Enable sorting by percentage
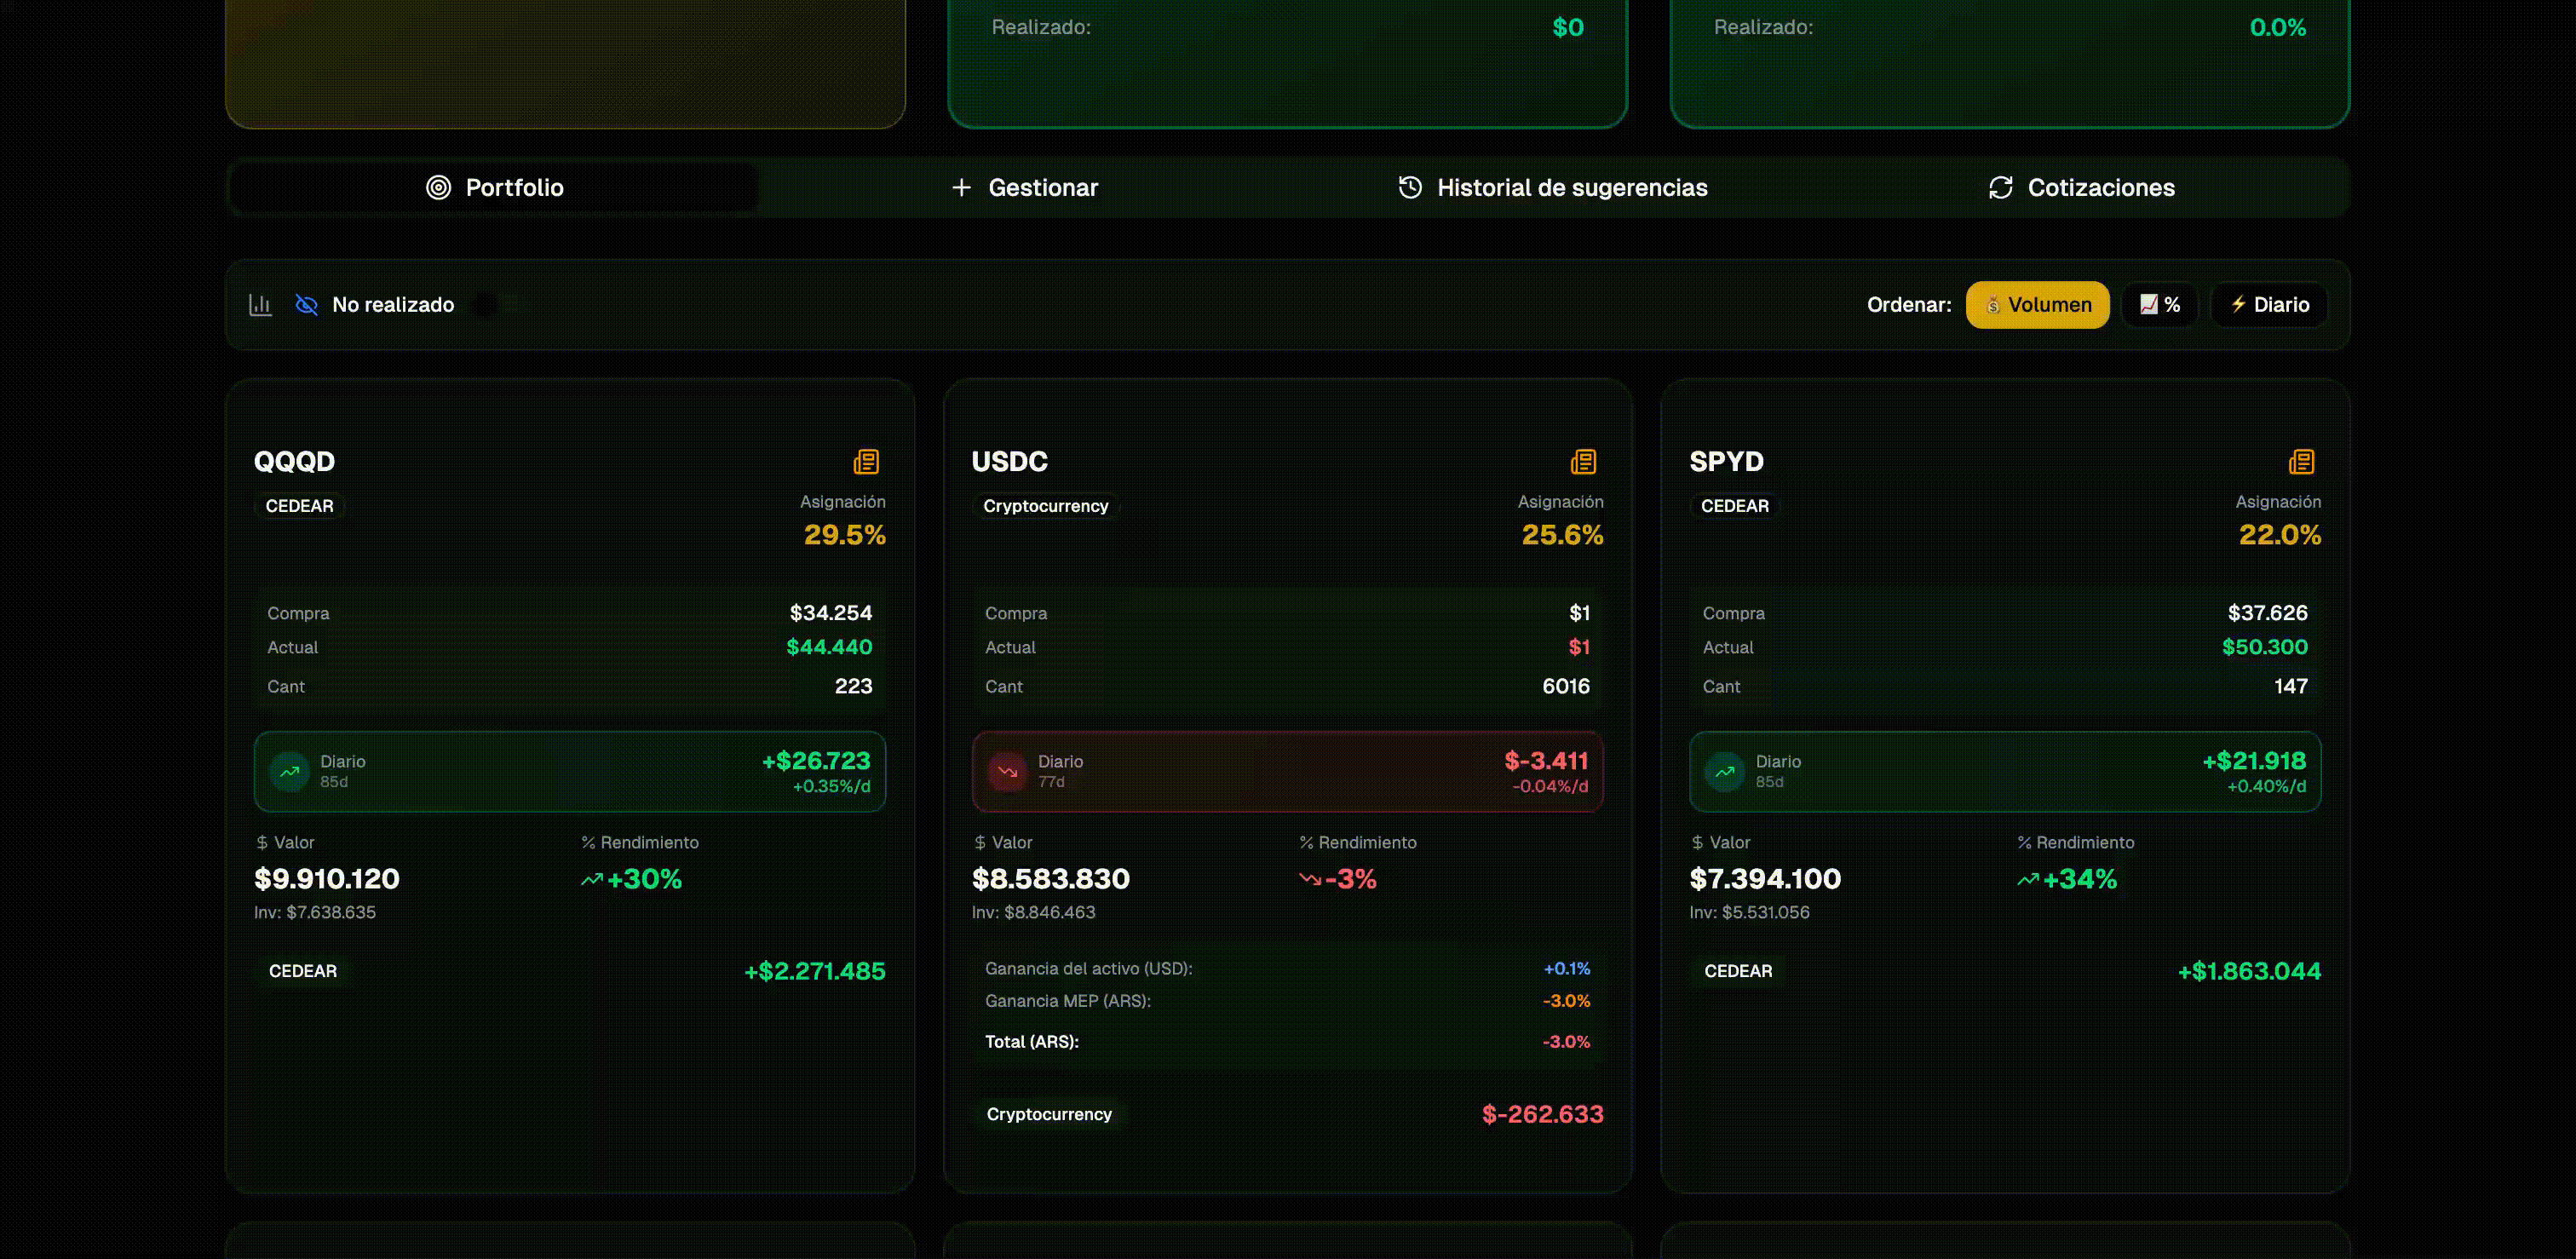2576x1259 pixels. click(2160, 305)
